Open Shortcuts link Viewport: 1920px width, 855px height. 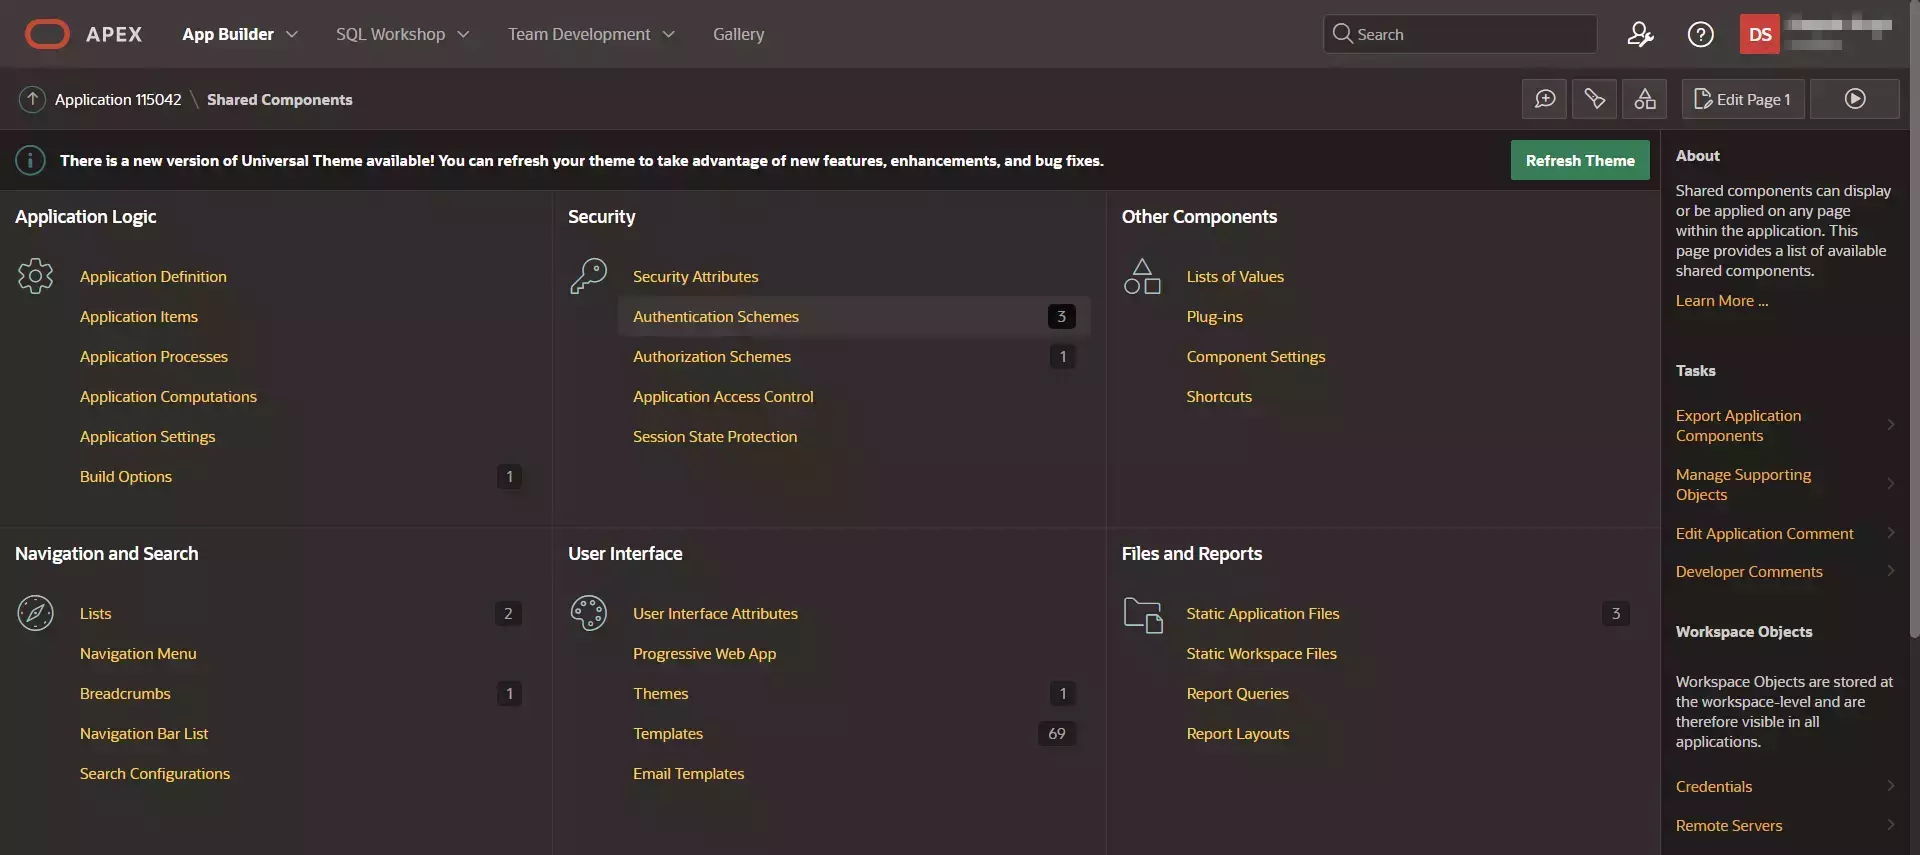[1219, 396]
